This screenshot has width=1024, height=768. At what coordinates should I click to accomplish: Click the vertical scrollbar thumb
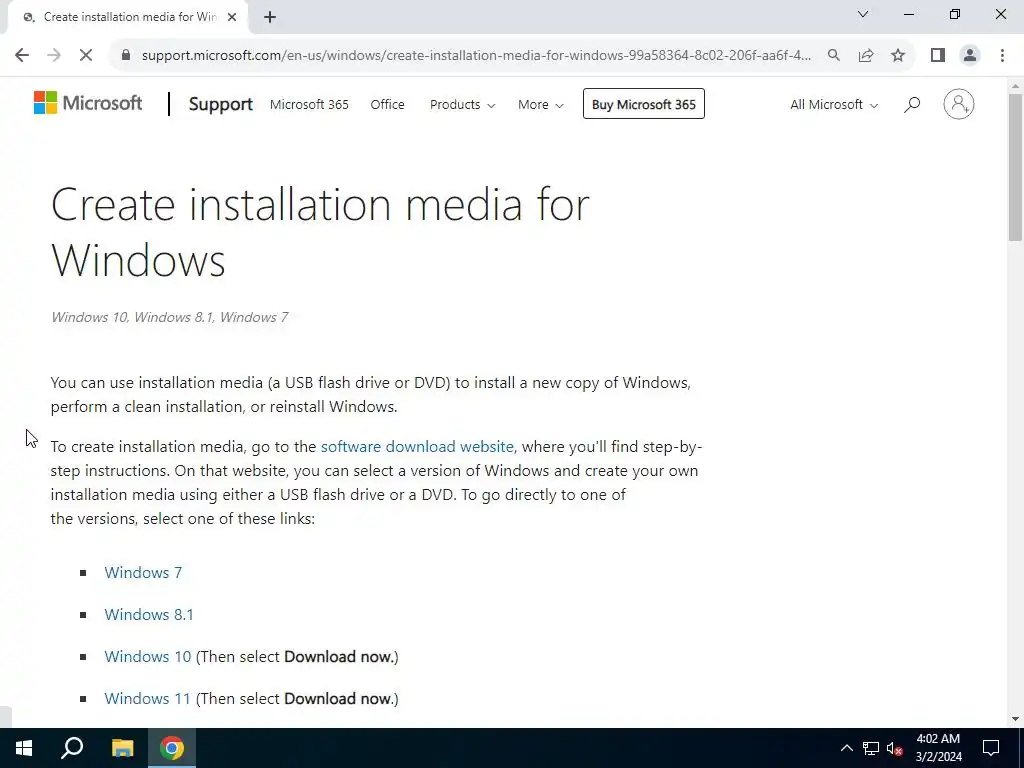tap(1015, 167)
